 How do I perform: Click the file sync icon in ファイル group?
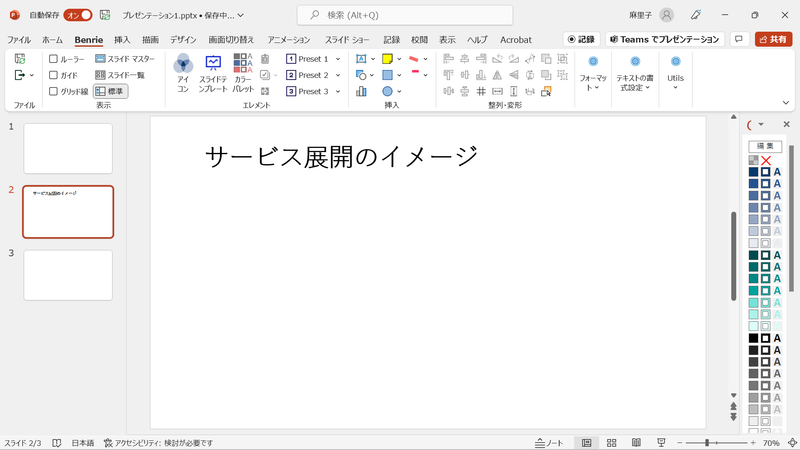pyautogui.click(x=20, y=59)
